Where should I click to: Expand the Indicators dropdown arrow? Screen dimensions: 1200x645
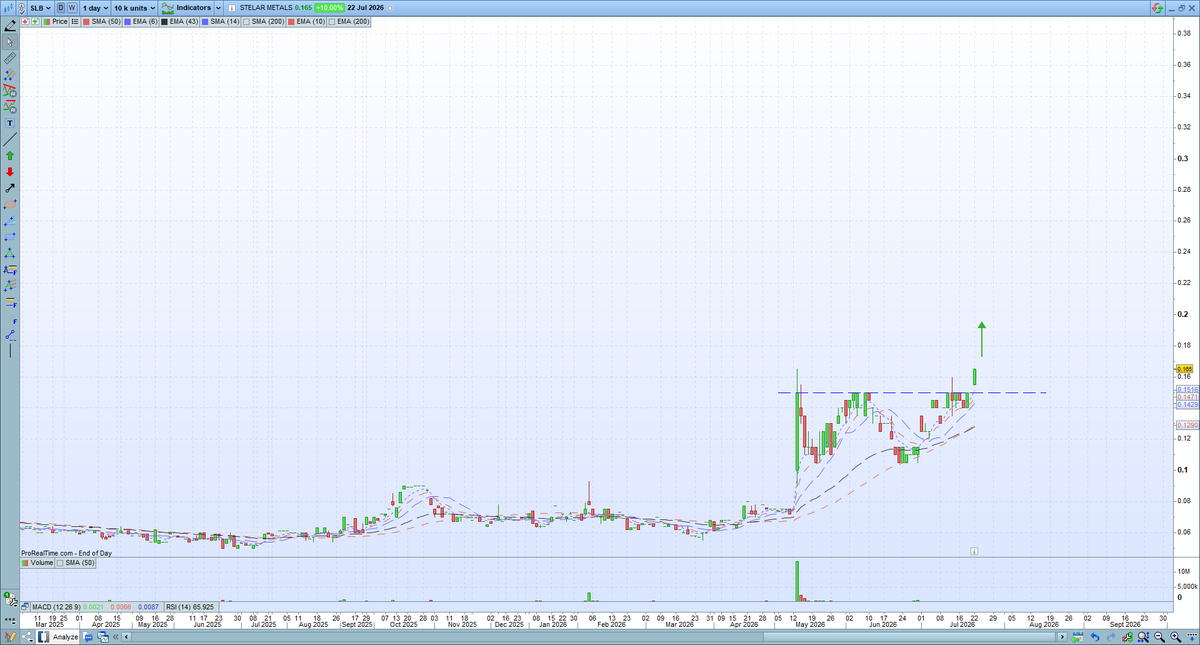pos(218,7)
